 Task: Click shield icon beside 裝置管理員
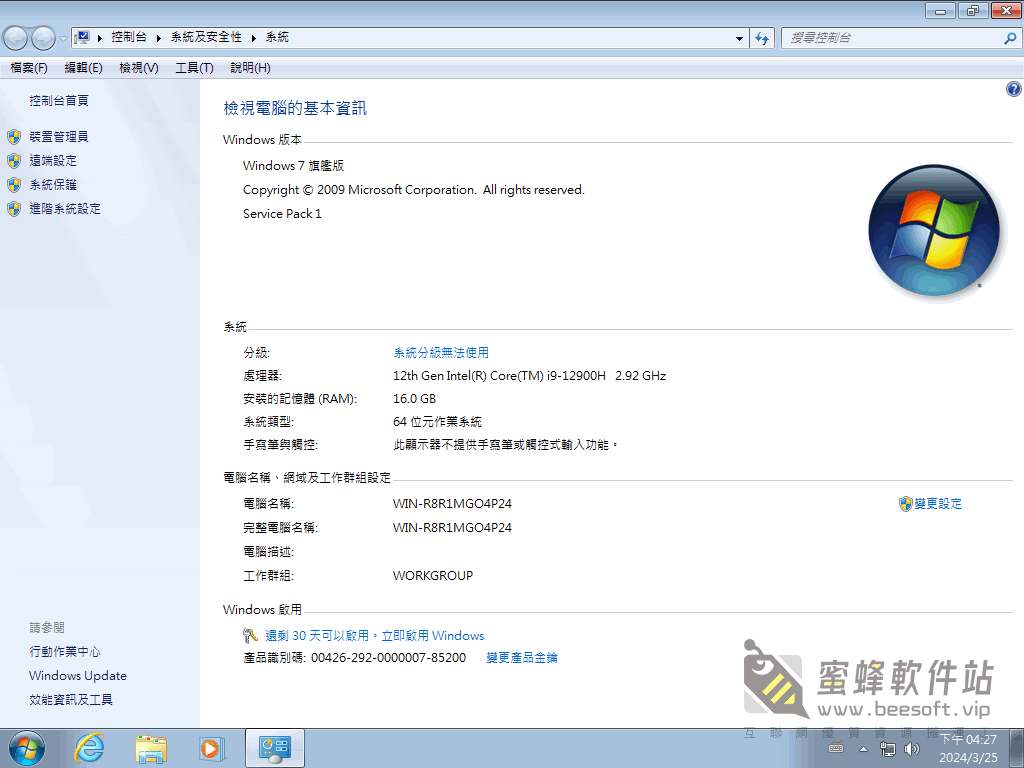[x=14, y=136]
